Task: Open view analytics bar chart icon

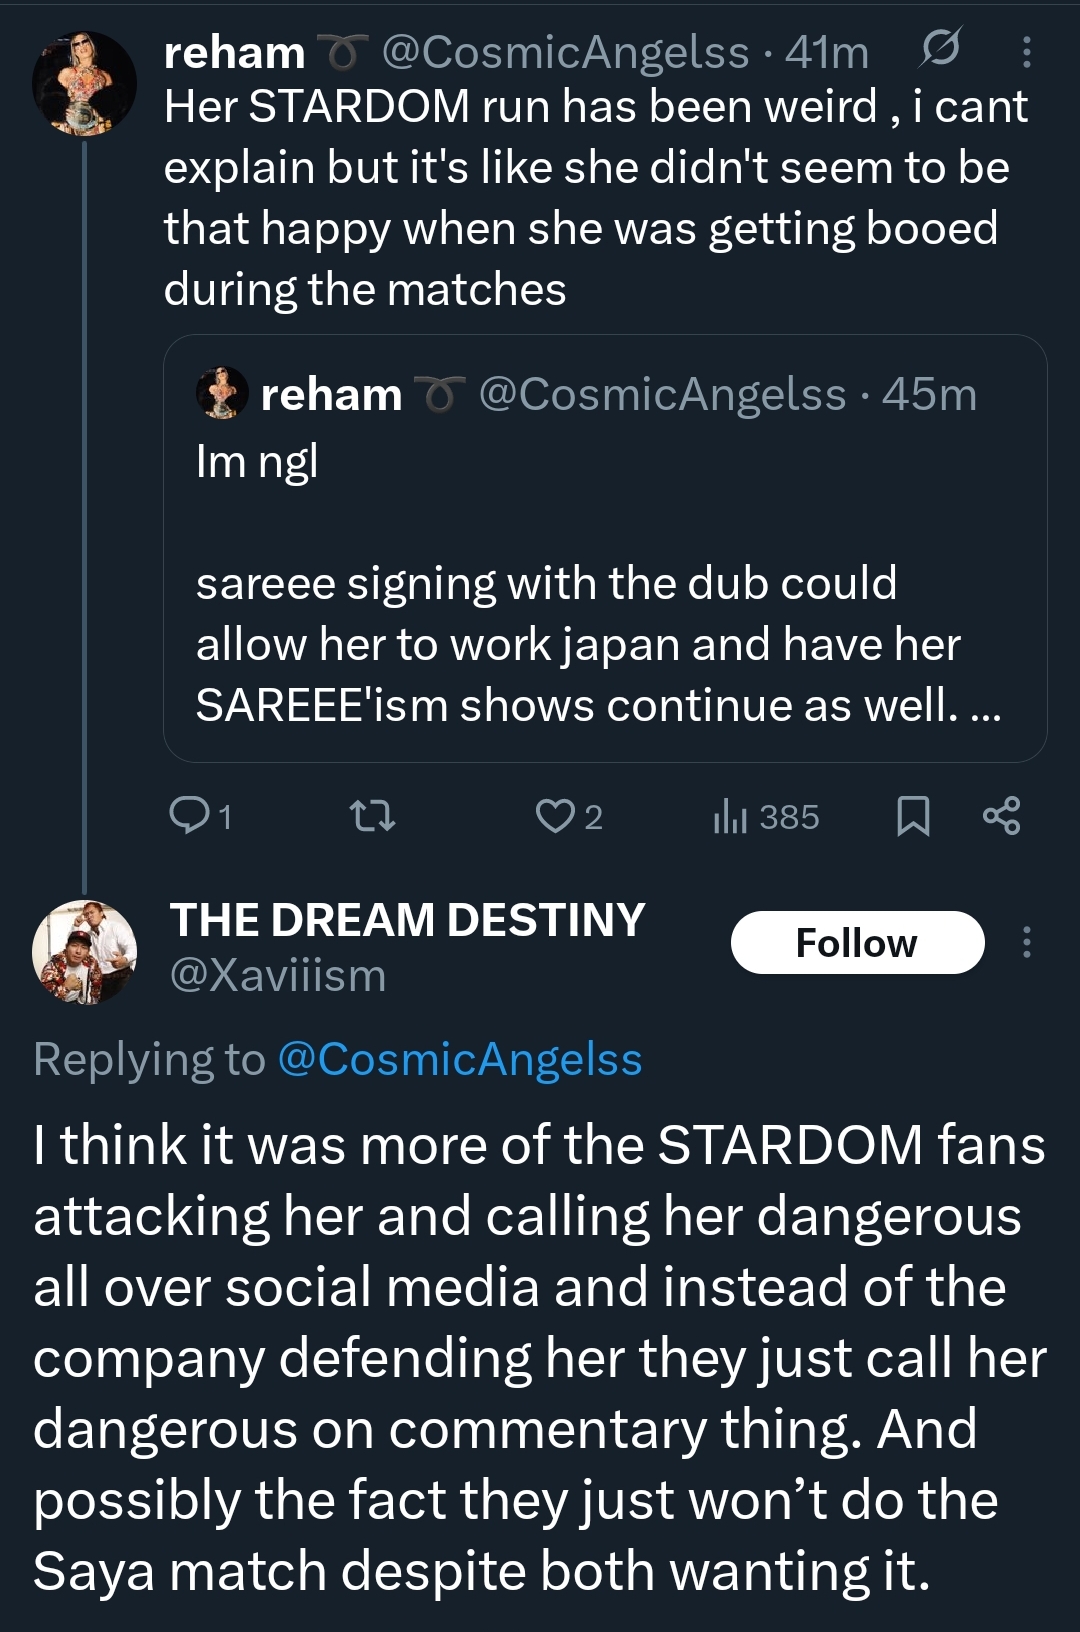Action: [731, 816]
